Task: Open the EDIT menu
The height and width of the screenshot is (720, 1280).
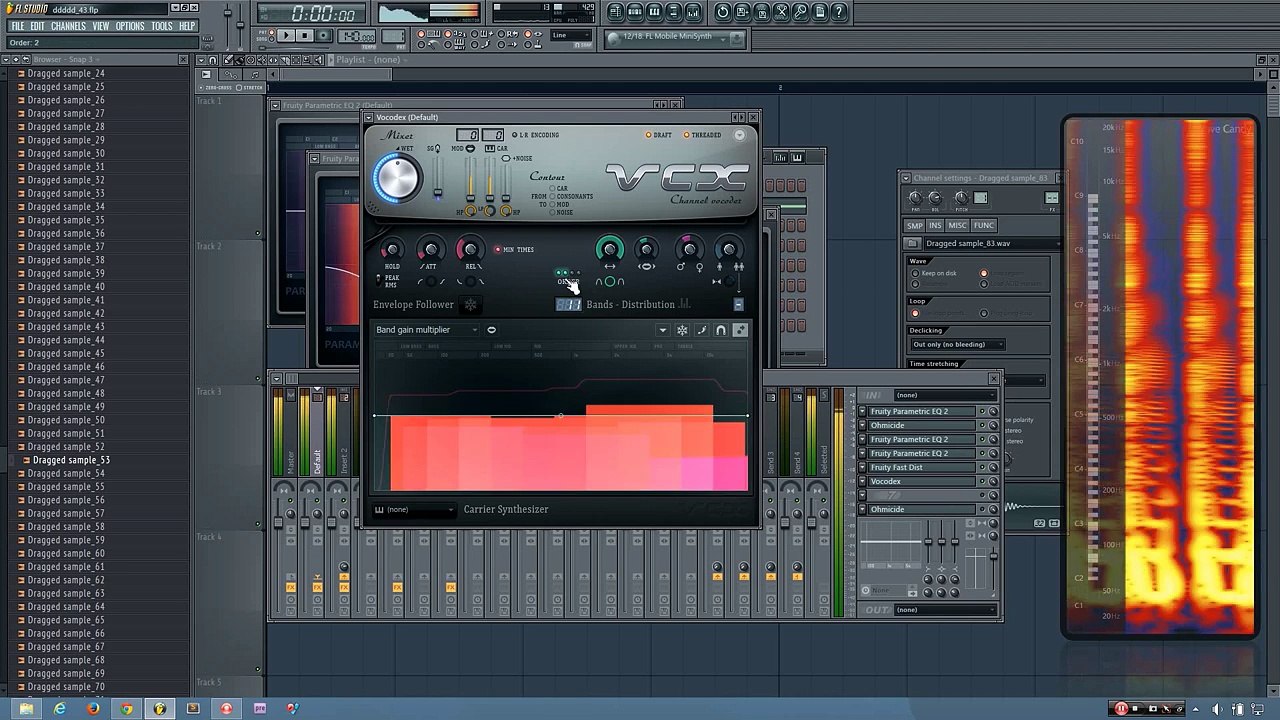Action: pos(37,26)
